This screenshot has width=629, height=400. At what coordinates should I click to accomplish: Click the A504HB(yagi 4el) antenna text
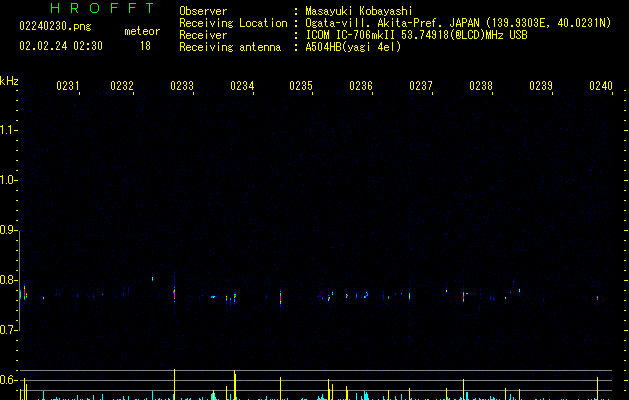point(353,47)
